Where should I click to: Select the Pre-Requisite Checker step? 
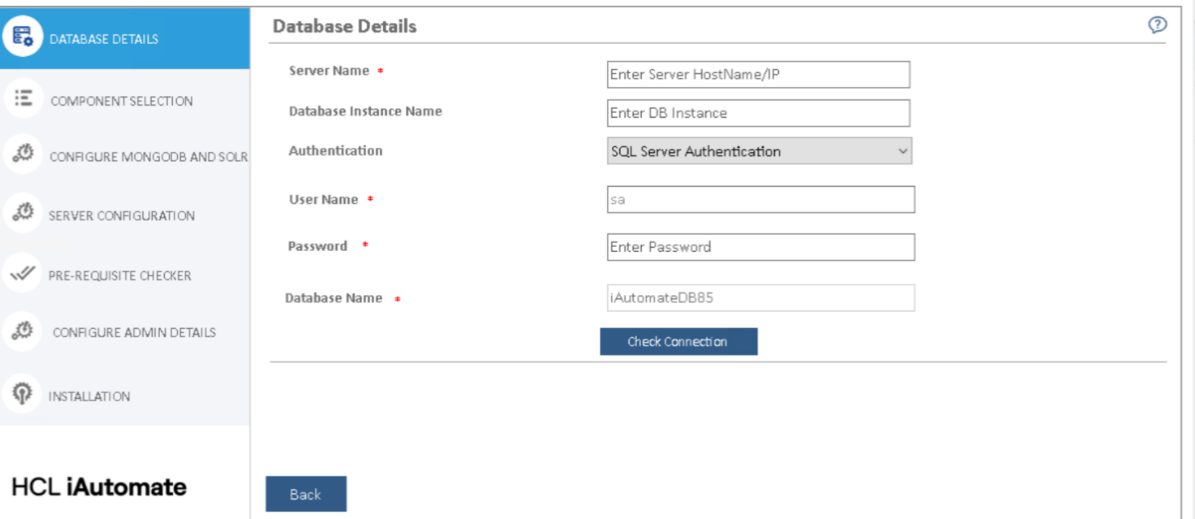tap(119, 275)
